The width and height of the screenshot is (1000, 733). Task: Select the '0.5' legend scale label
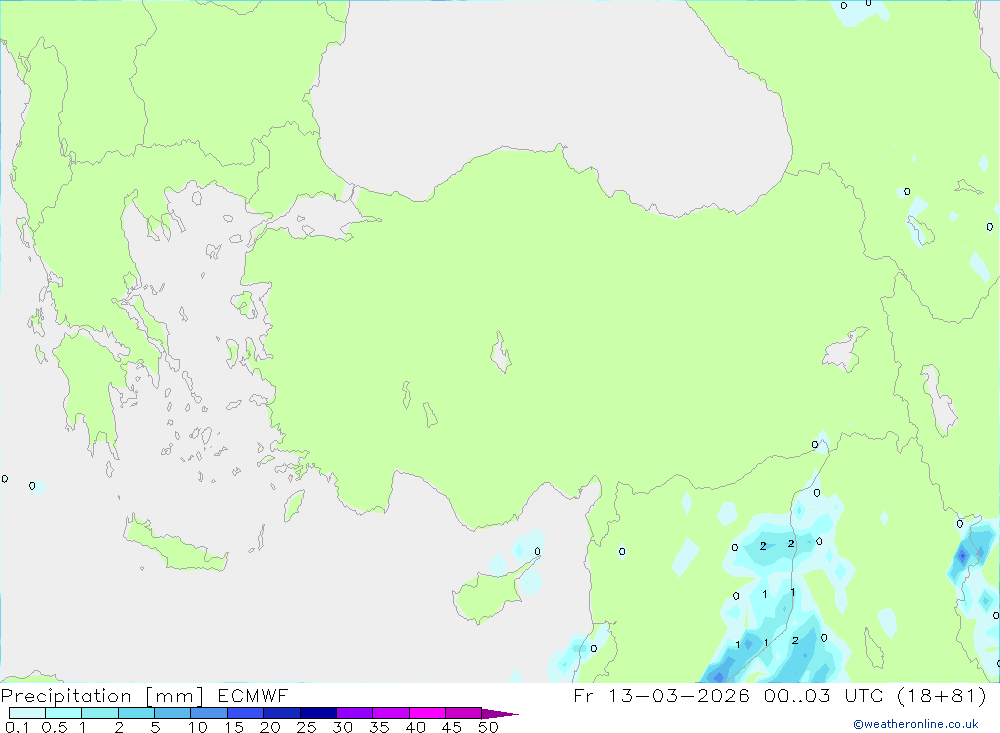tap(54, 727)
